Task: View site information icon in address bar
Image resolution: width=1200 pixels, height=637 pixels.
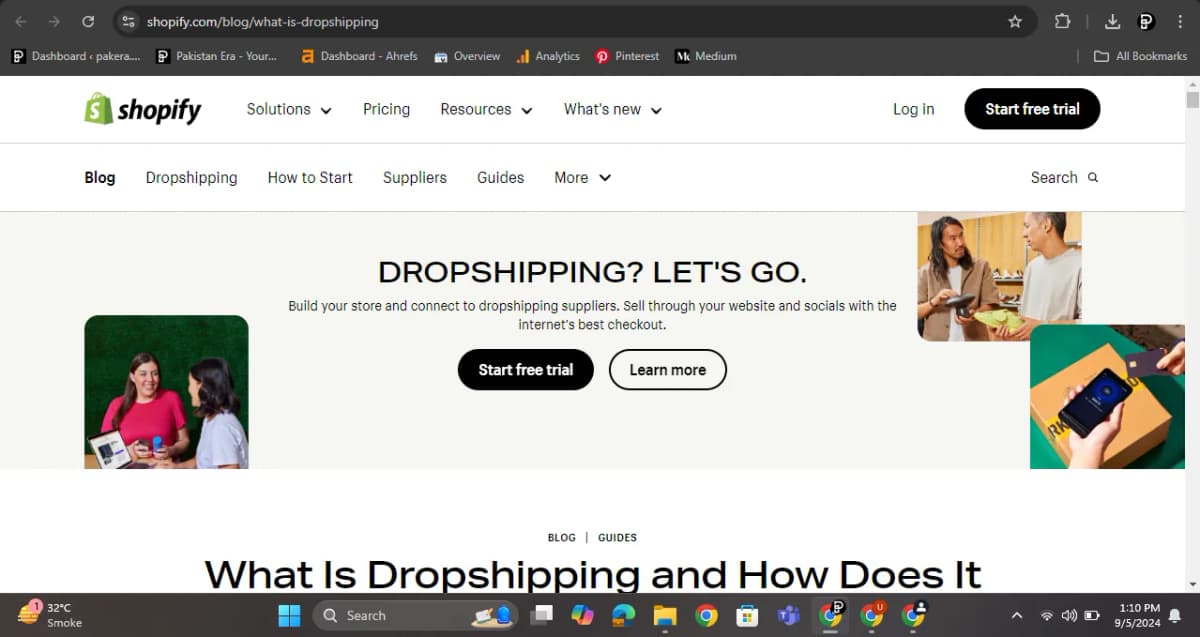Action: pyautogui.click(x=128, y=21)
